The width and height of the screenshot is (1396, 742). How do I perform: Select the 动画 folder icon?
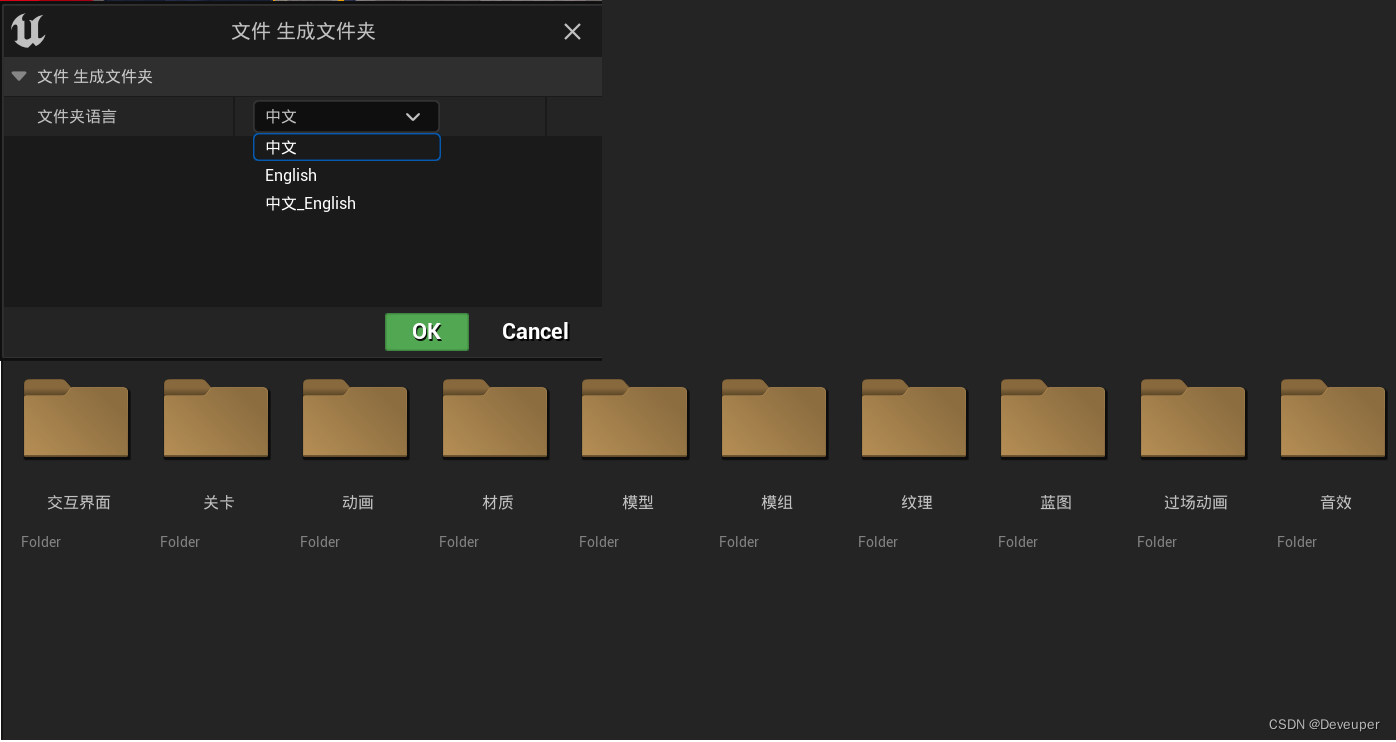coord(355,418)
